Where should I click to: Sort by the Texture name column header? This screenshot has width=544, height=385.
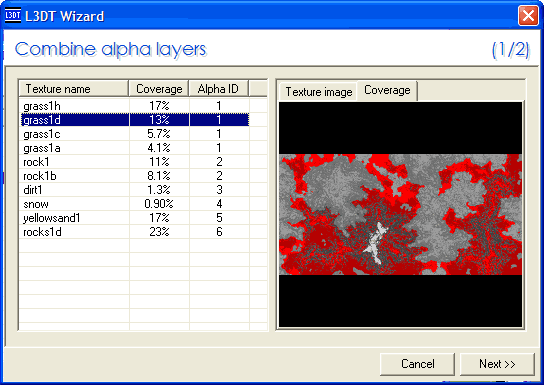[74, 89]
